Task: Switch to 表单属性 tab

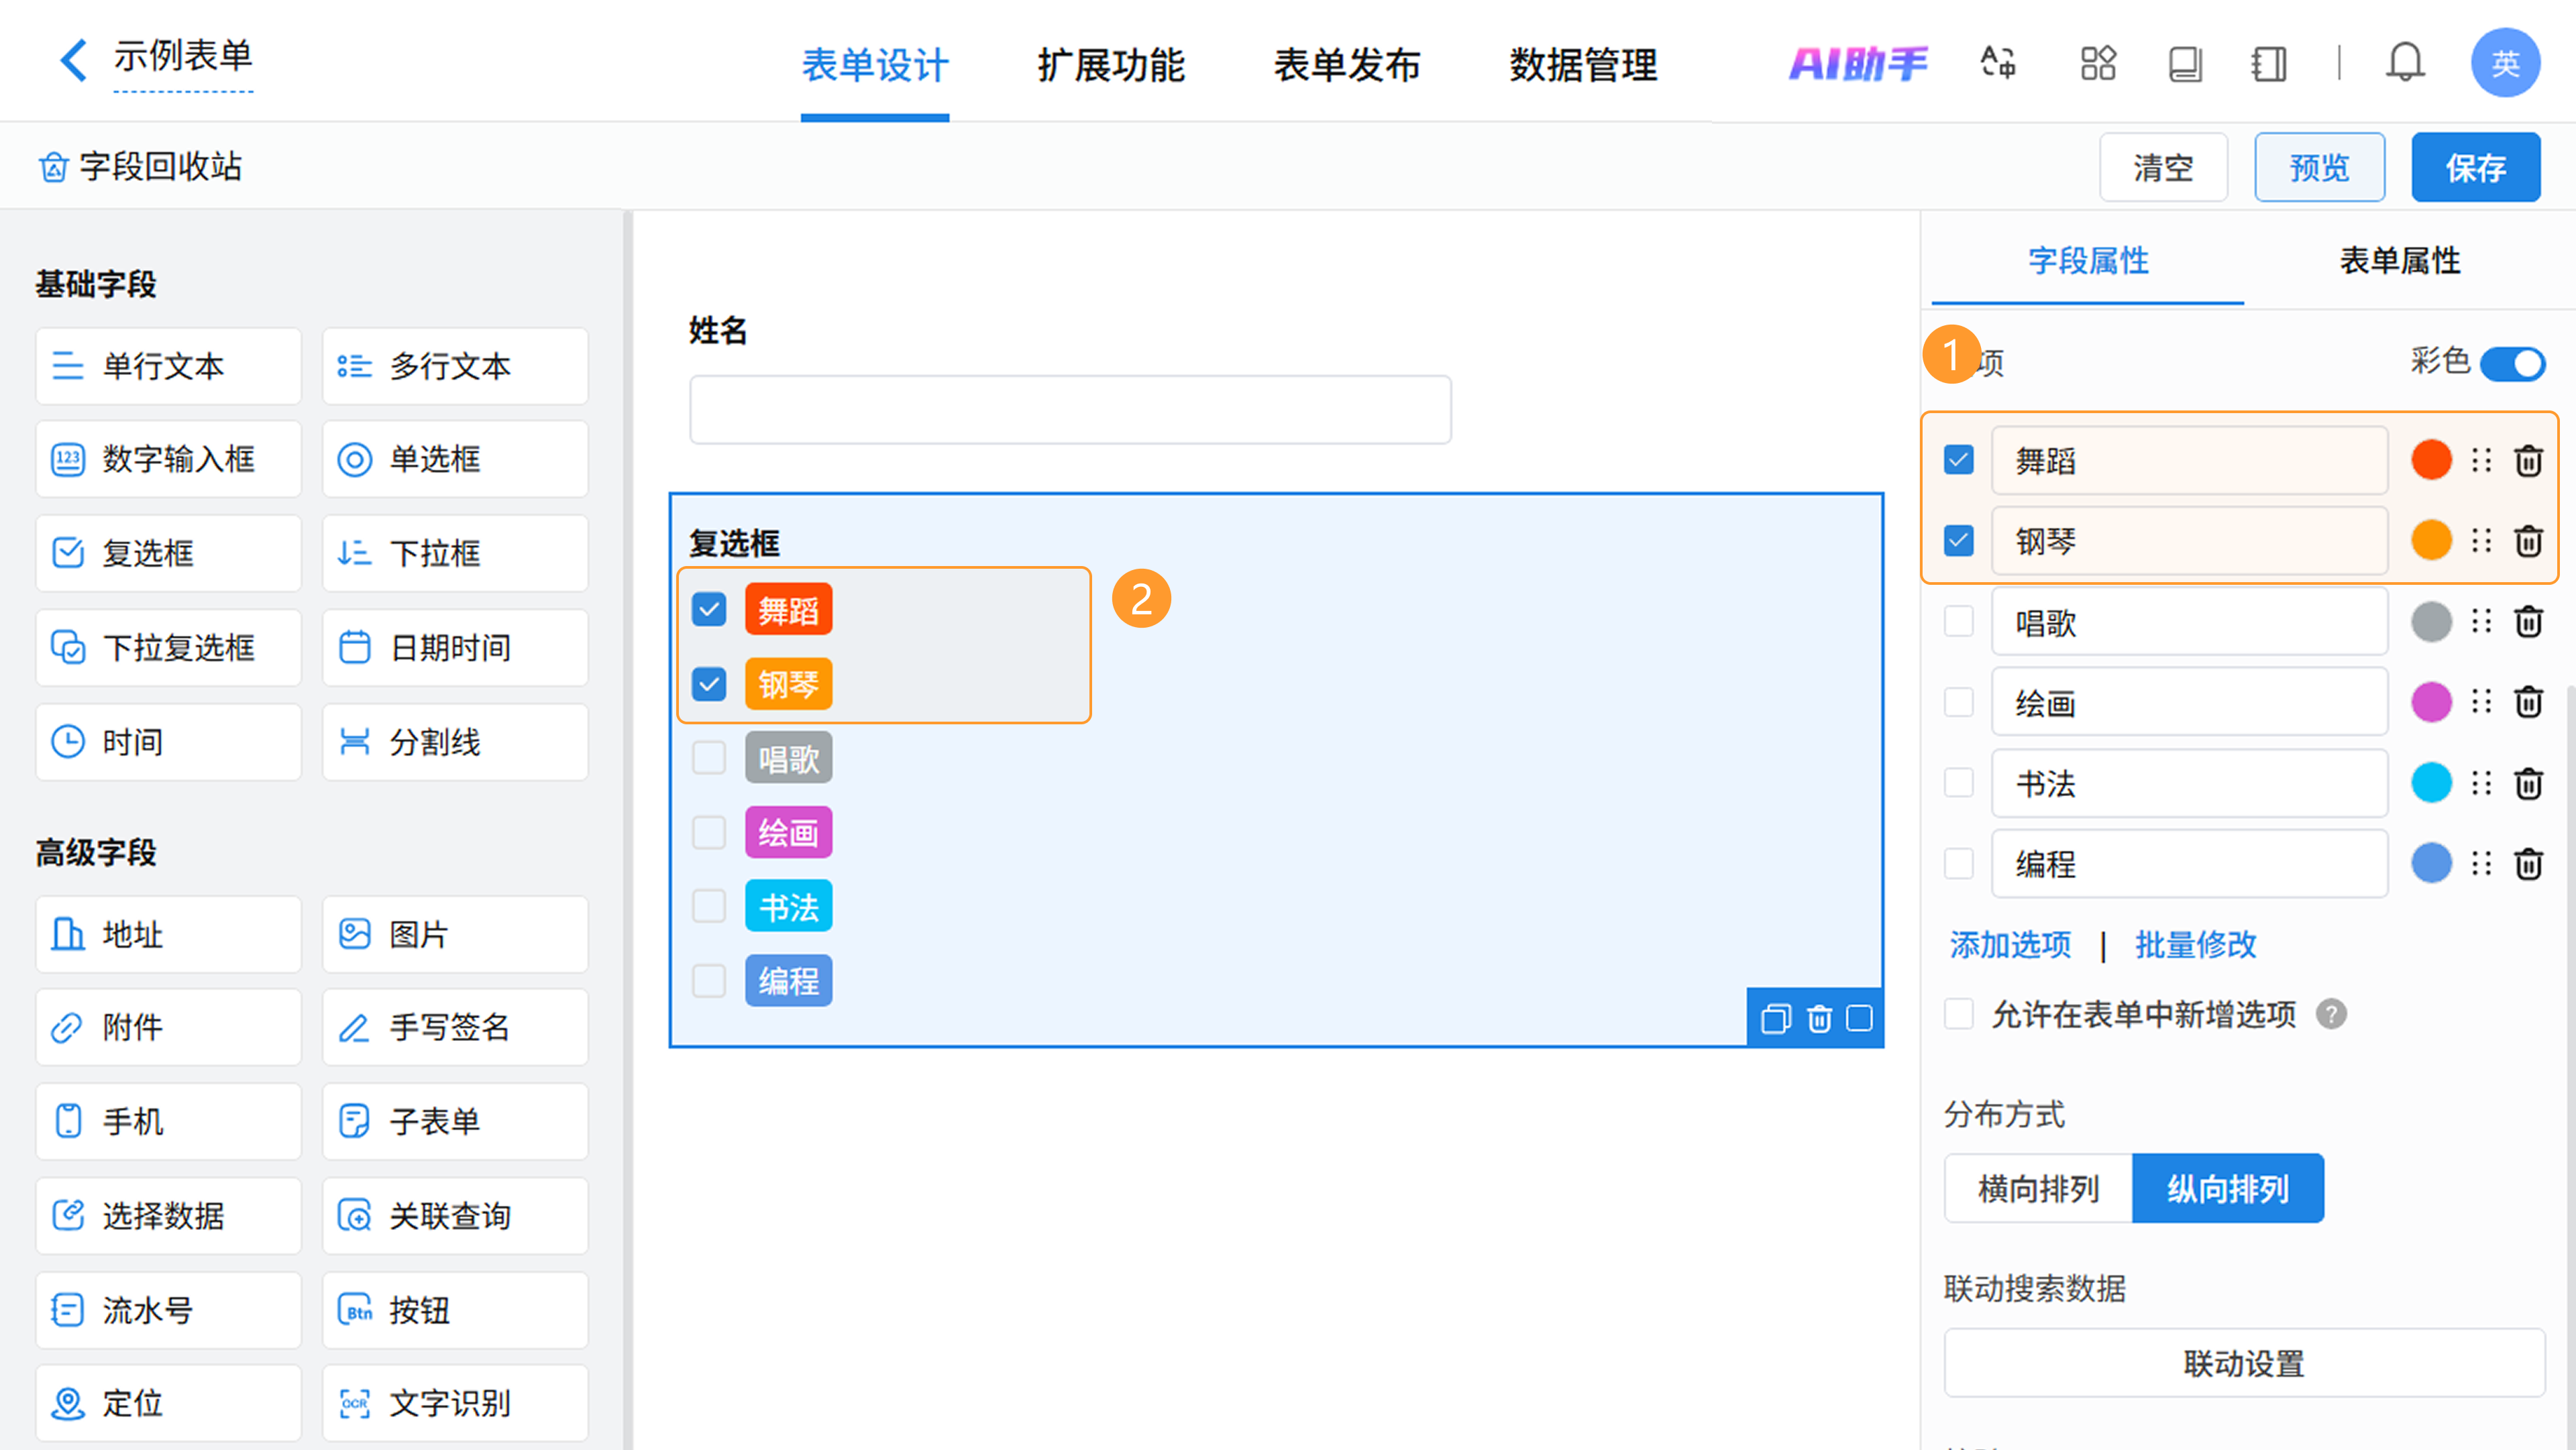Action: pos(2399,261)
